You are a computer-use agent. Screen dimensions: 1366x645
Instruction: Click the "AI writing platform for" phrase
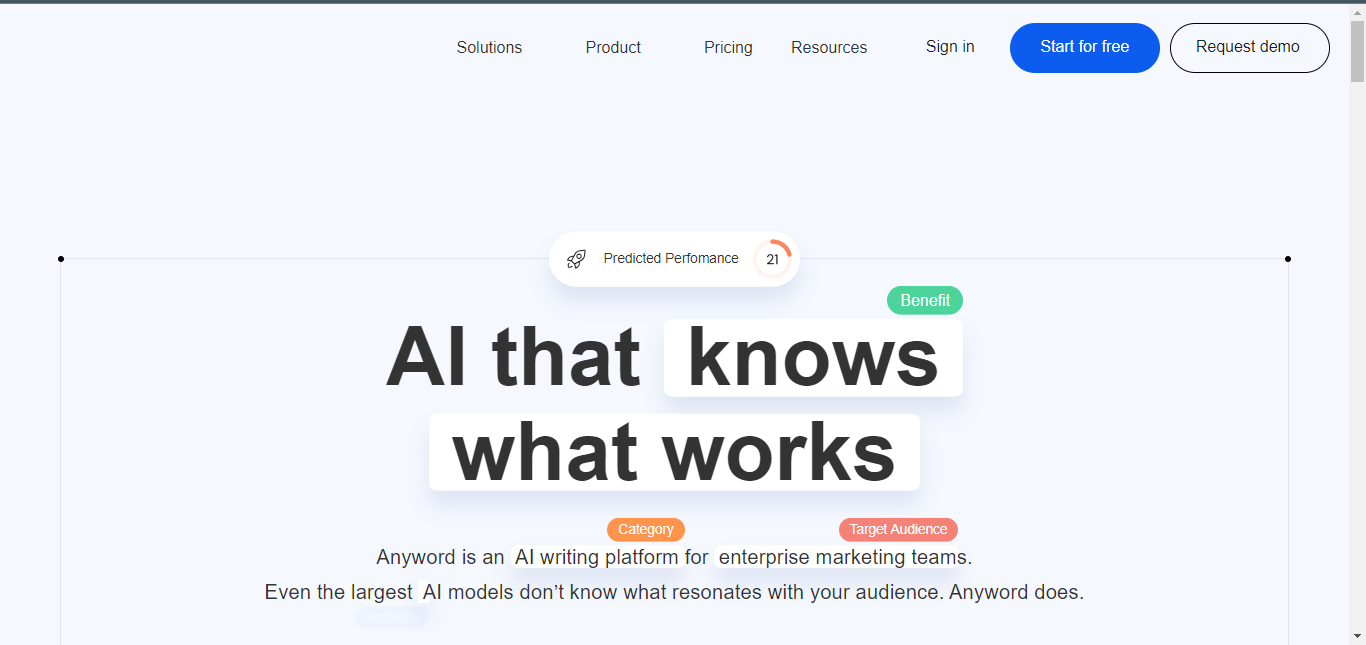point(611,557)
